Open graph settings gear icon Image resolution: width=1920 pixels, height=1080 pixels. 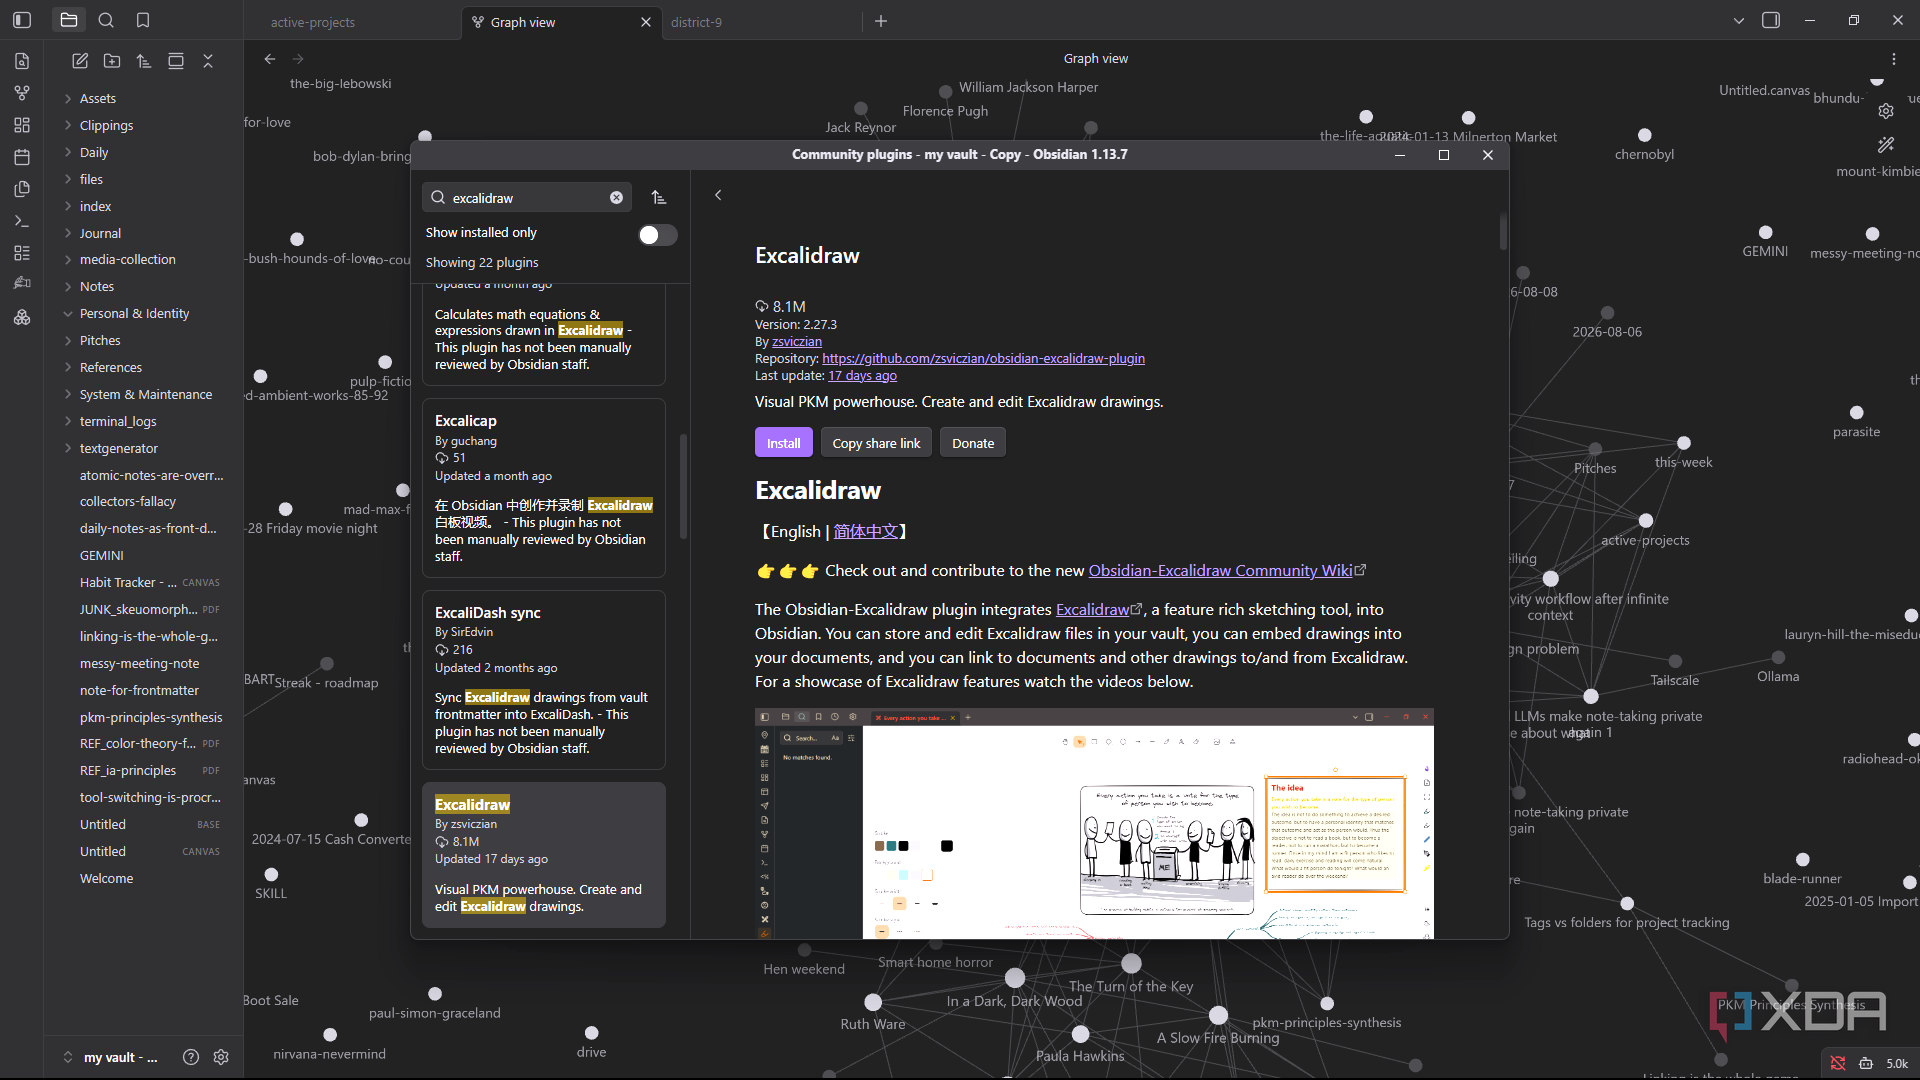pyautogui.click(x=1886, y=111)
